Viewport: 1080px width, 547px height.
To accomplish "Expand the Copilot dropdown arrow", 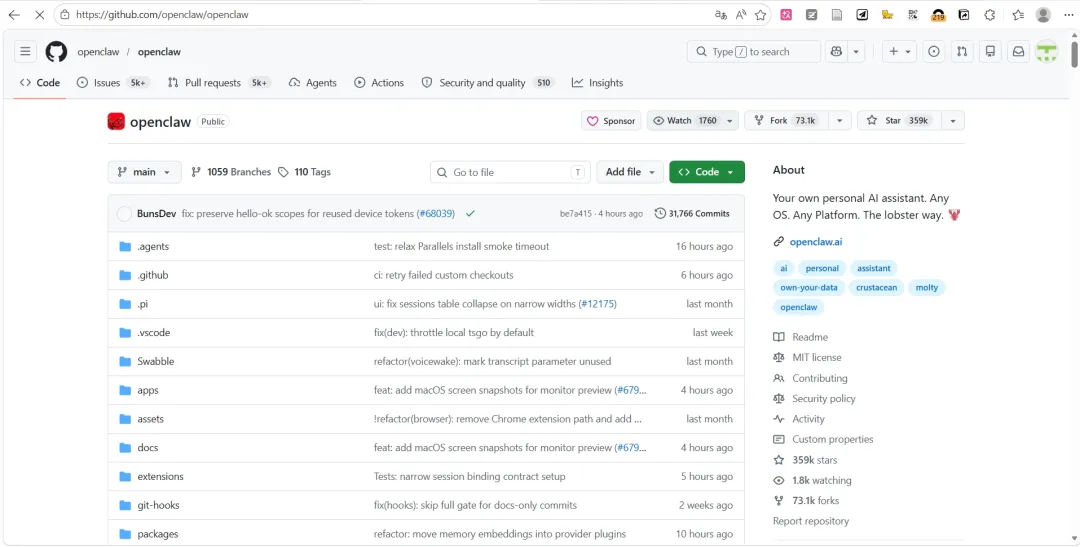I will tap(855, 52).
